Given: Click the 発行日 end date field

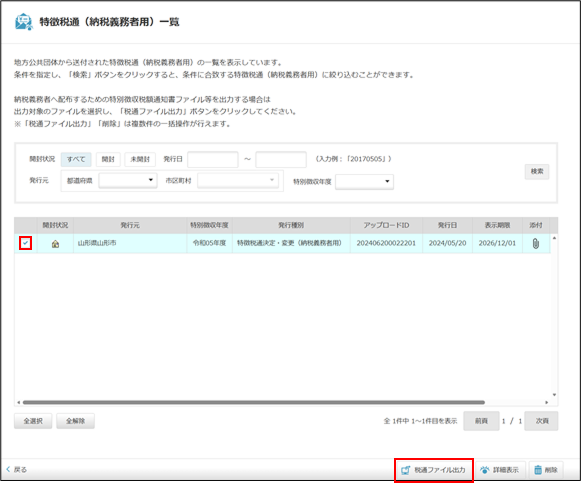Looking at the screenshot, I should tap(281, 160).
